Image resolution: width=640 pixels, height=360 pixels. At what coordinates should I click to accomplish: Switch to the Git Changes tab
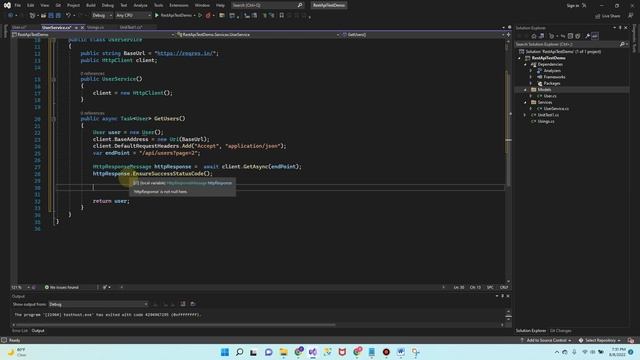560,331
